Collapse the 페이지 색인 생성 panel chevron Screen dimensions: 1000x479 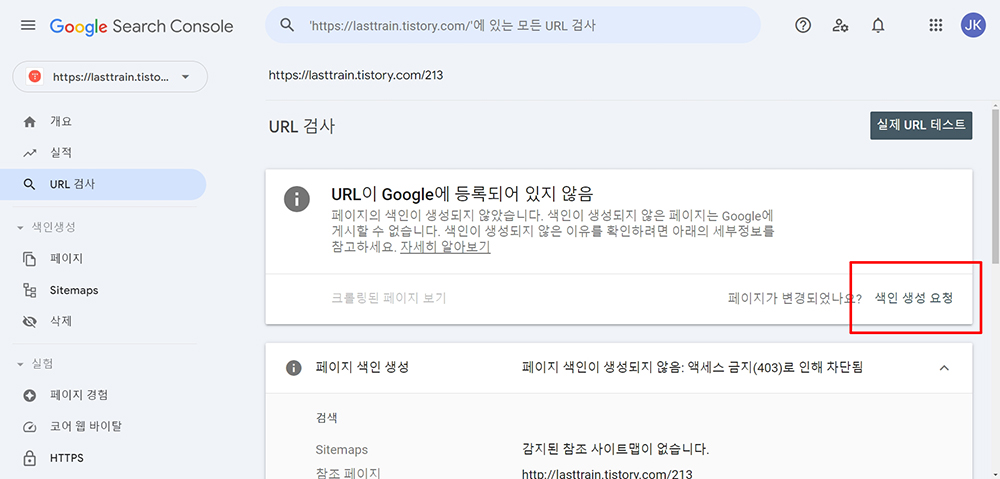click(x=945, y=368)
